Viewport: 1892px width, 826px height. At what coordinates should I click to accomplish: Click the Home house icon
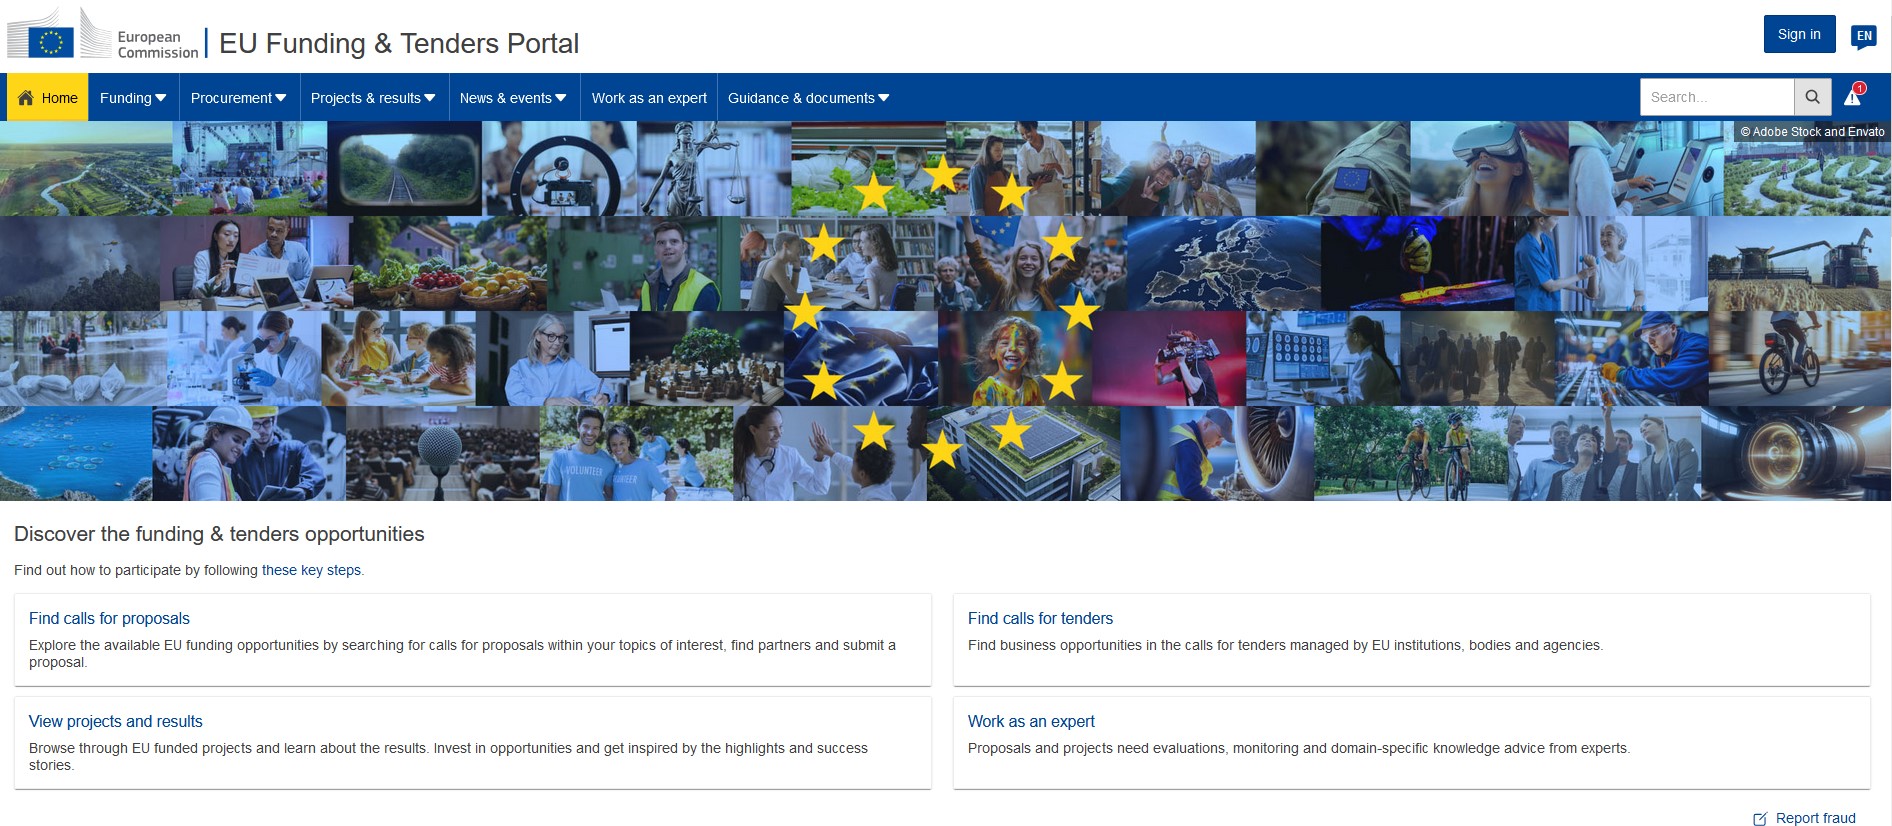(26, 98)
